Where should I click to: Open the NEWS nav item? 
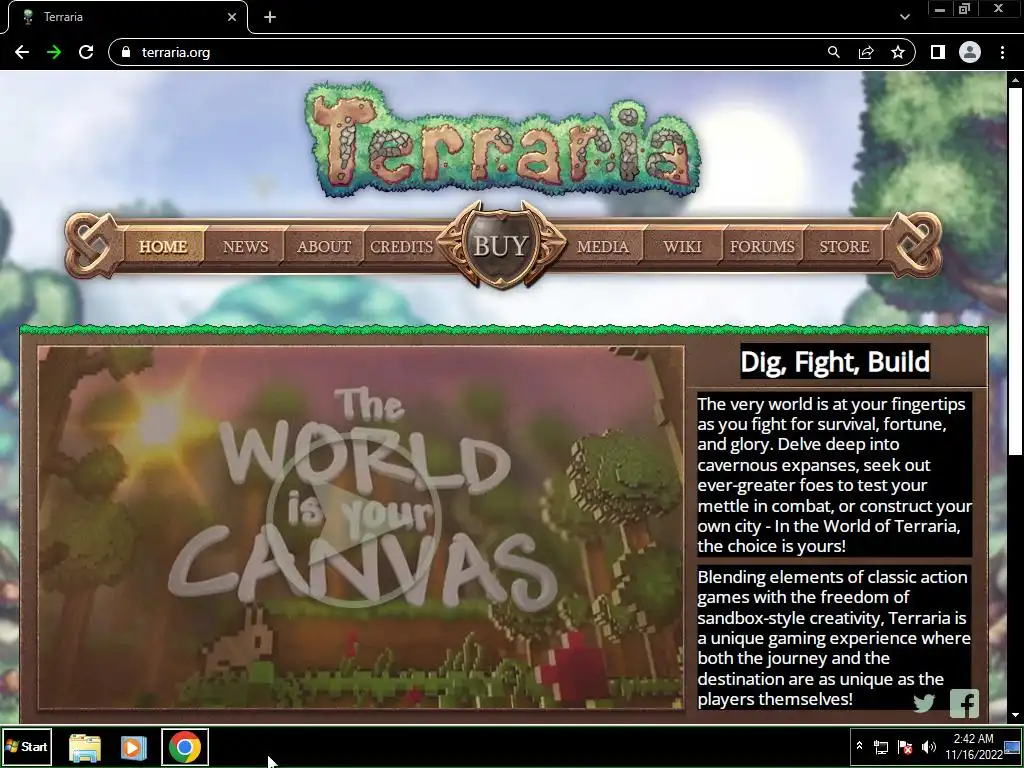pos(246,246)
